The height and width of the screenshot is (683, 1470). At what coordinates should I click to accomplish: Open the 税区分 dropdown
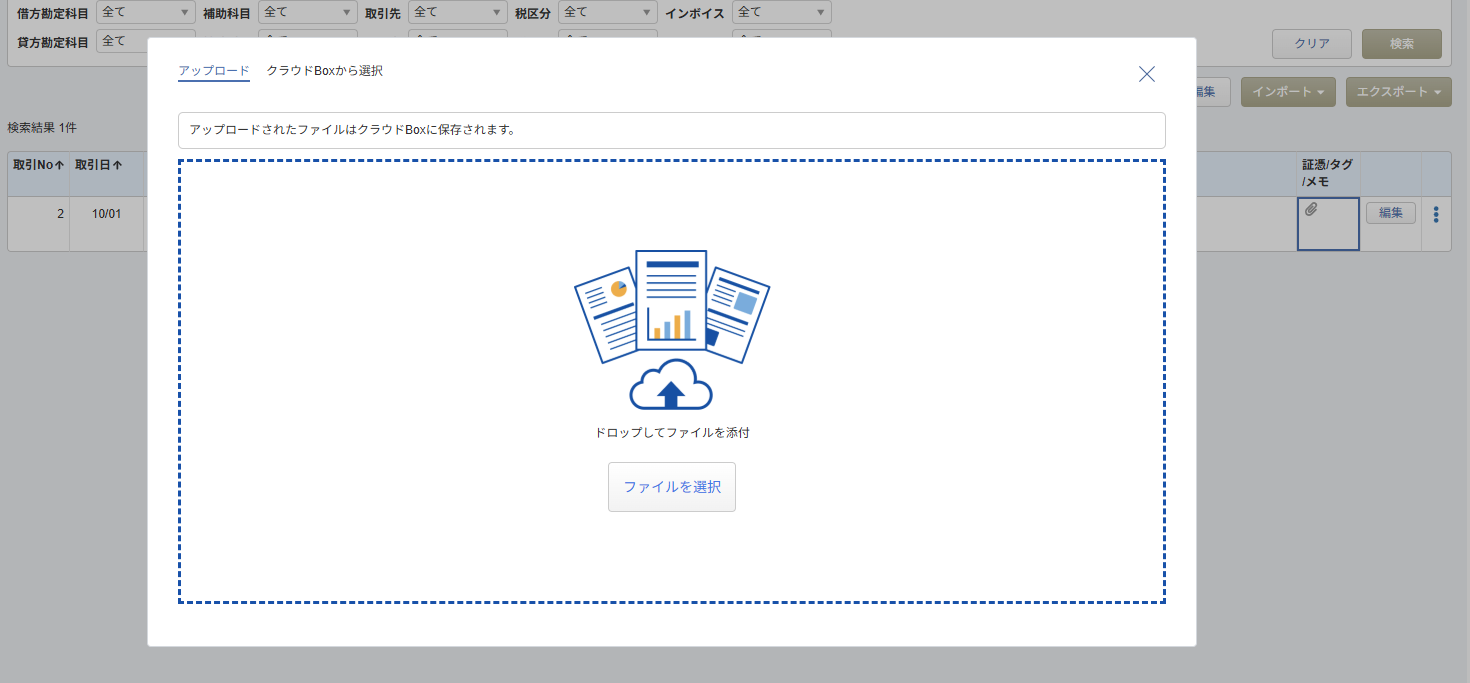607,12
